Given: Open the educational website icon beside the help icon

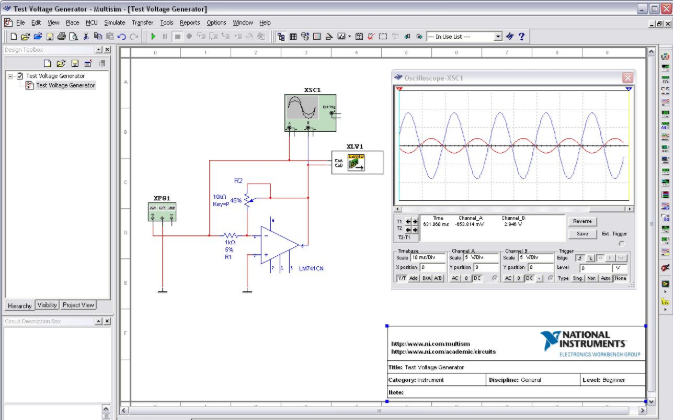Looking at the screenshot, I should click(x=510, y=37).
